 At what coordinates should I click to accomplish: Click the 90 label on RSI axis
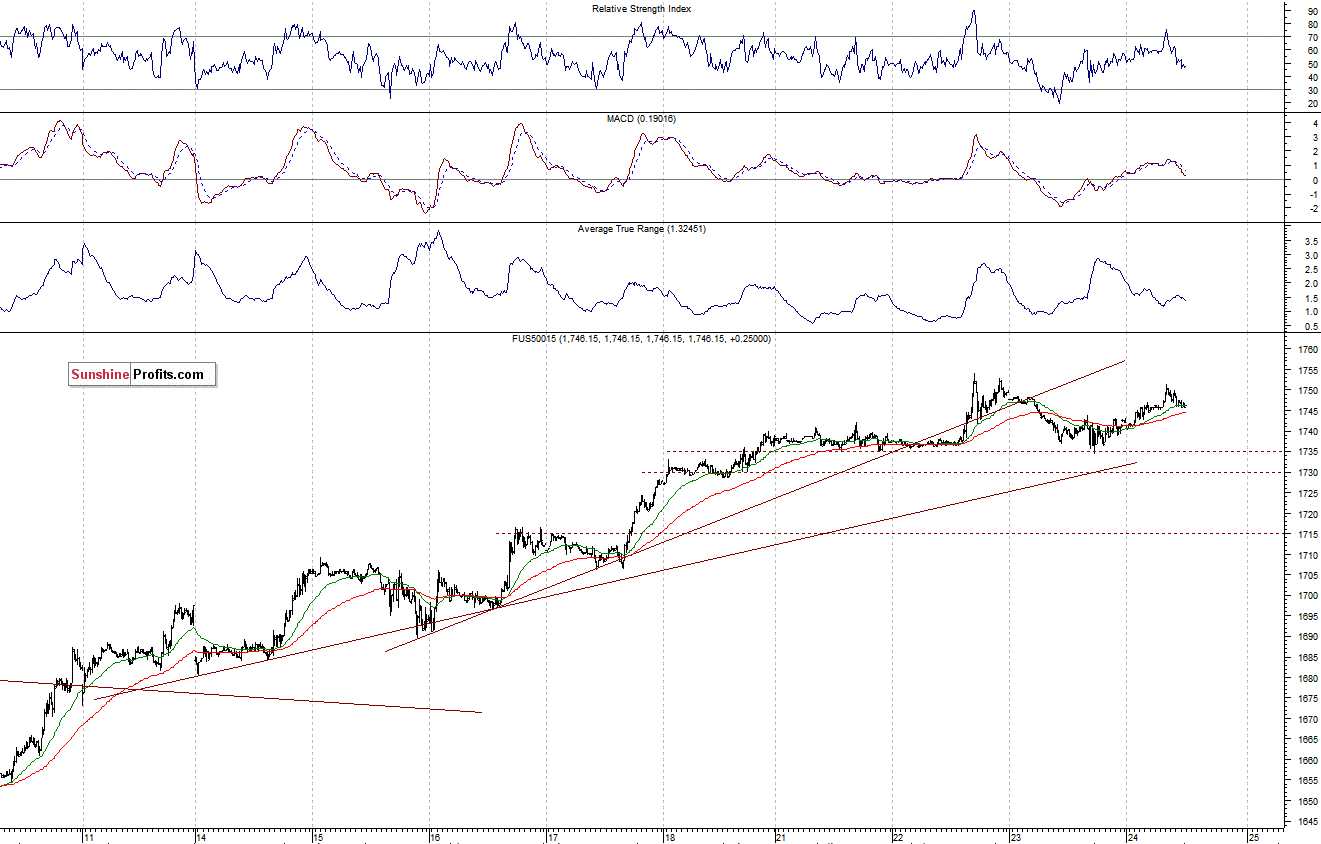click(x=1312, y=11)
